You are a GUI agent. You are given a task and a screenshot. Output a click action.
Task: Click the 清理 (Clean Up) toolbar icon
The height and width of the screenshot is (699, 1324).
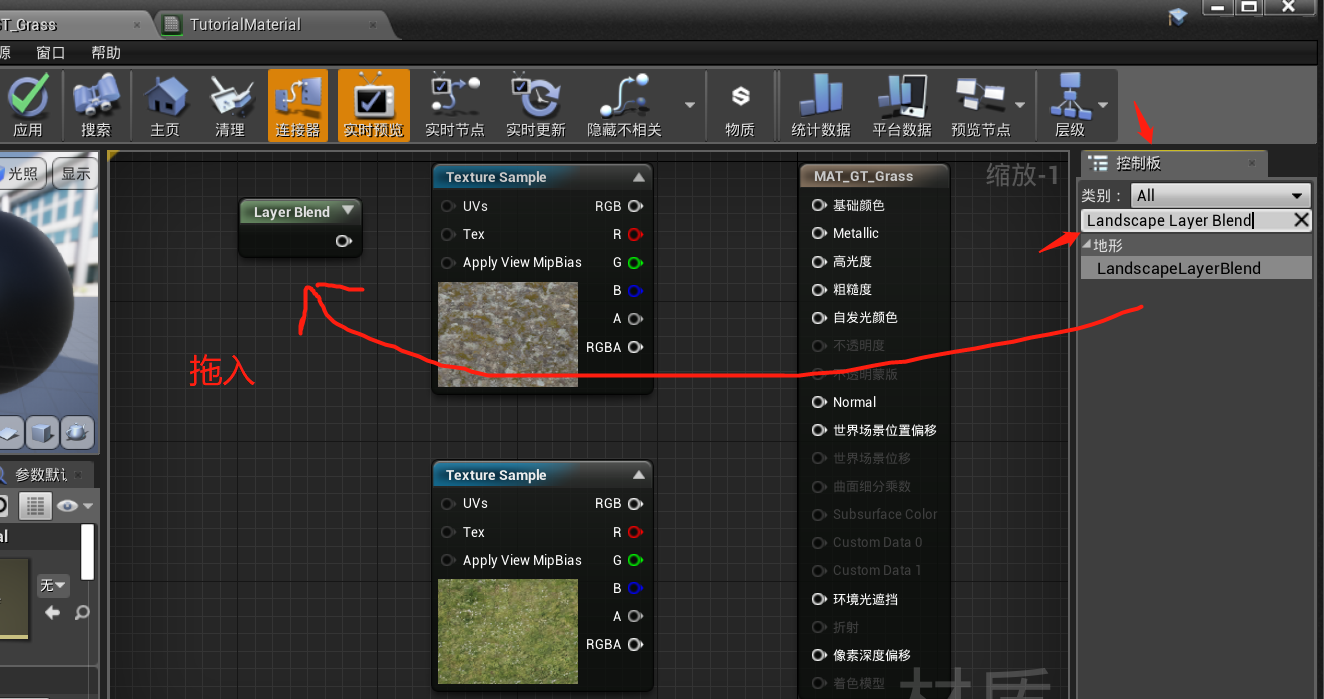point(230,105)
